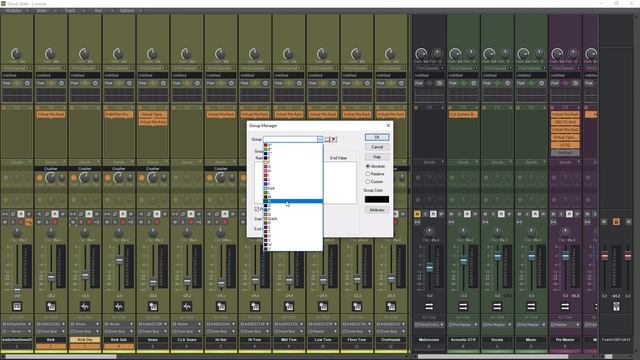Toggle automation read on the Pre Master bus
640x360 pixels.
tap(569, 214)
